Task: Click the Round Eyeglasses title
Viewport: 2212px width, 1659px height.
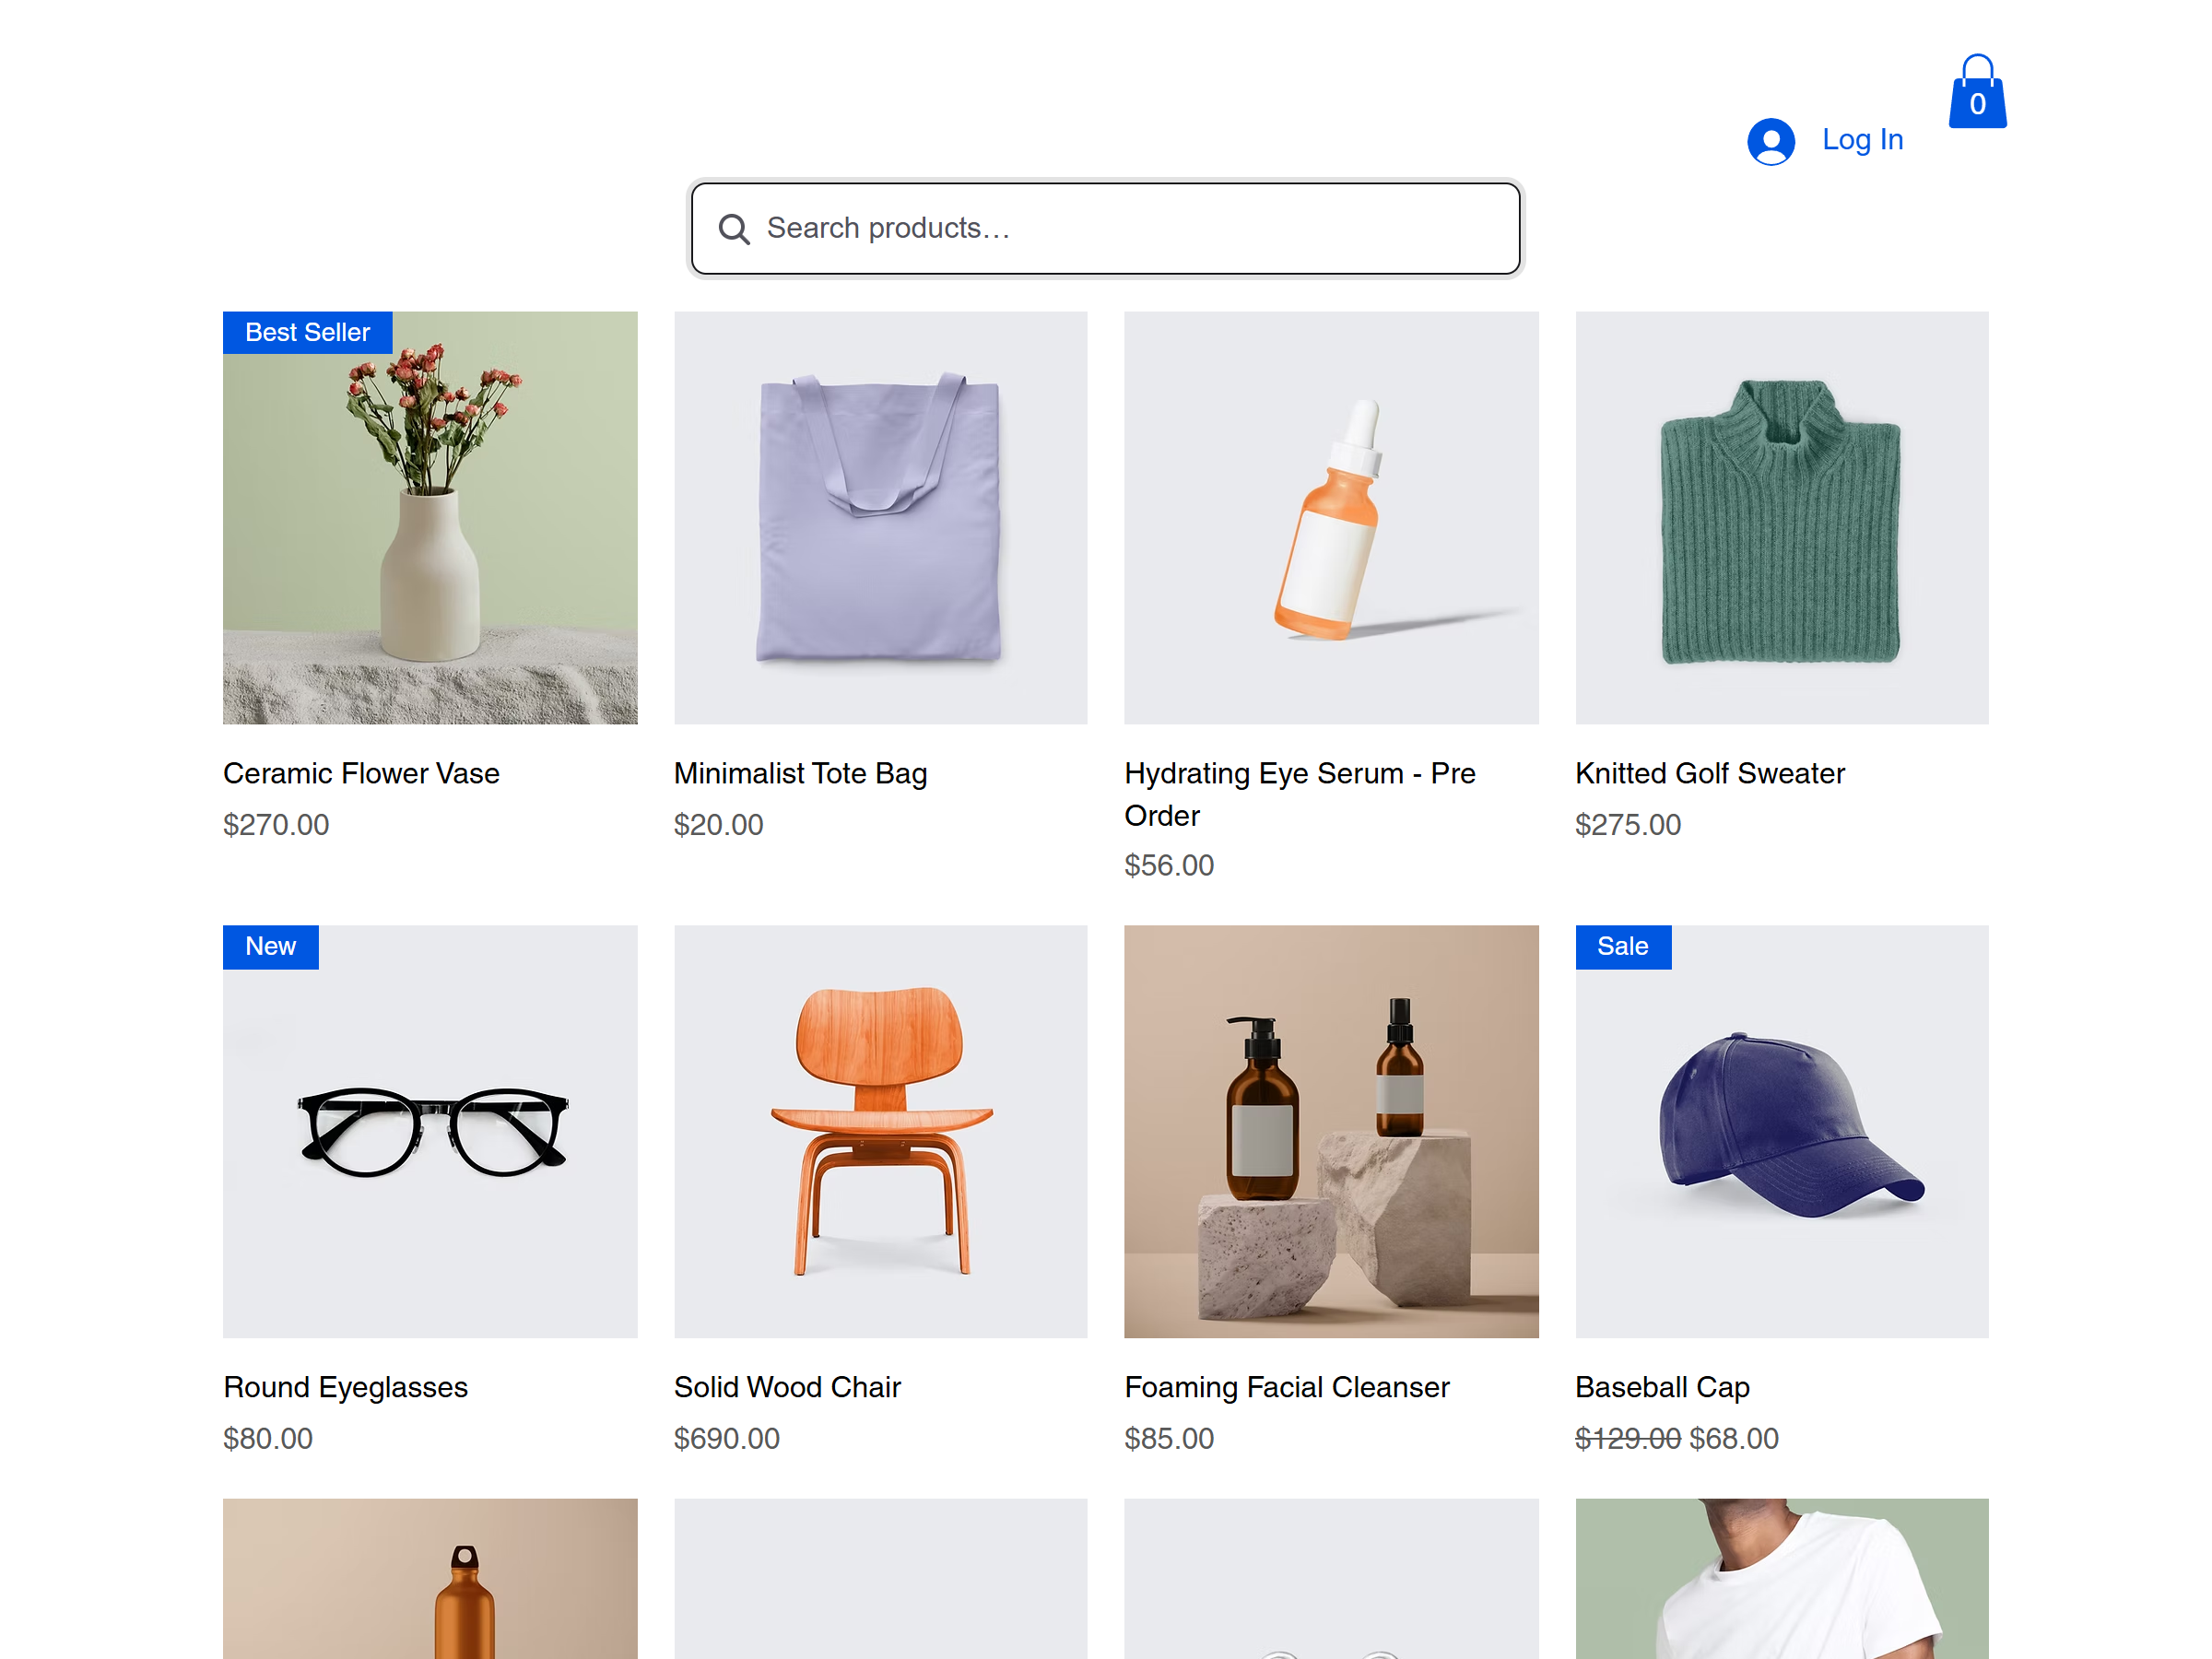Action: 345,1388
